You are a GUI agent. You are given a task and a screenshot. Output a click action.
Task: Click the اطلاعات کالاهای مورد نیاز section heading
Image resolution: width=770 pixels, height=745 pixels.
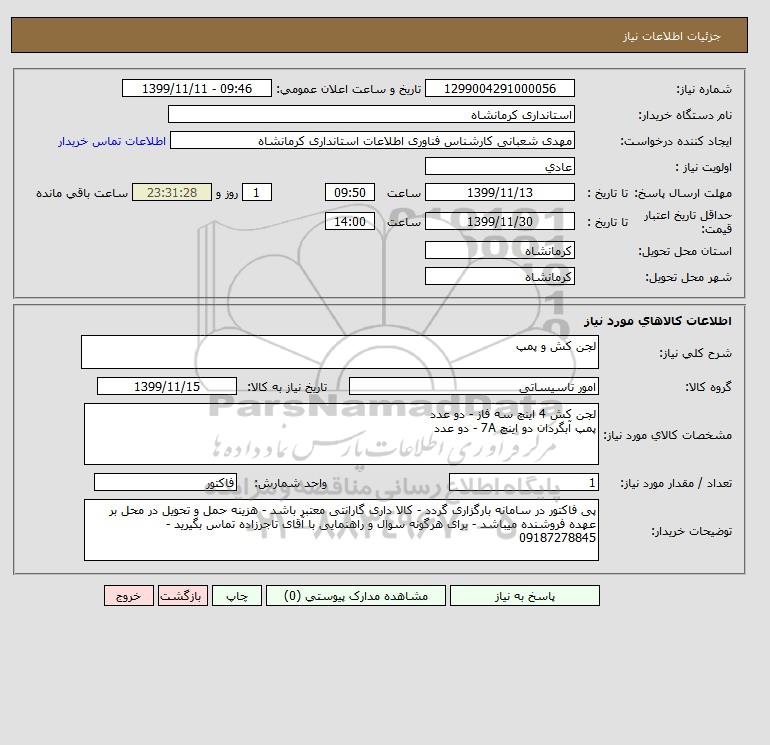click(658, 321)
